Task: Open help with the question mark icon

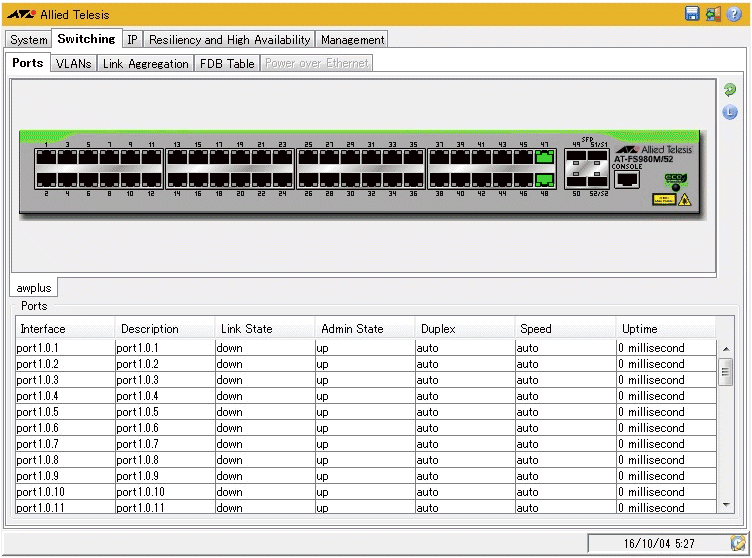Action: pyautogui.click(x=734, y=14)
